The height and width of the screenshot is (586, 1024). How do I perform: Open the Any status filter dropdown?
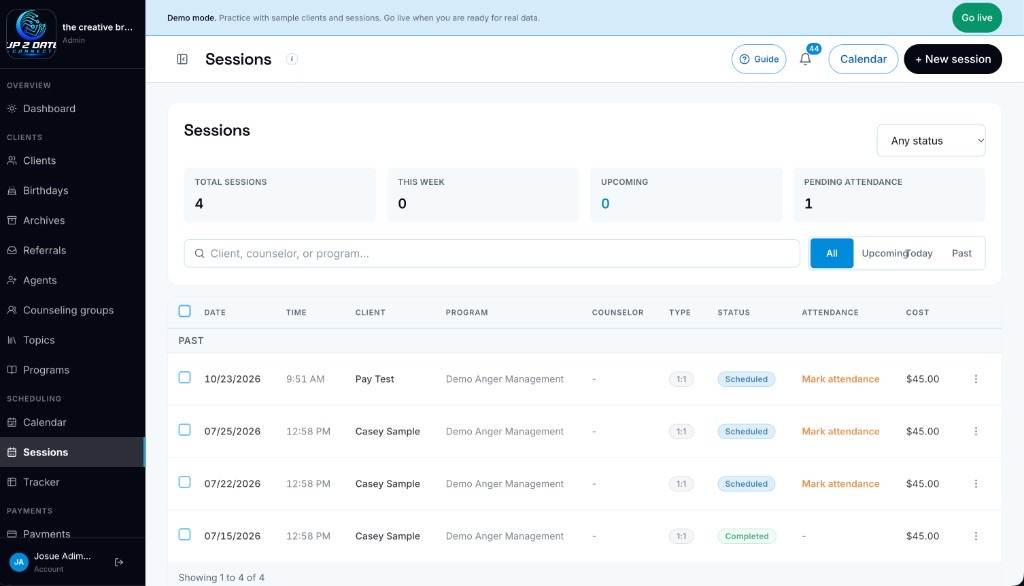coord(931,140)
